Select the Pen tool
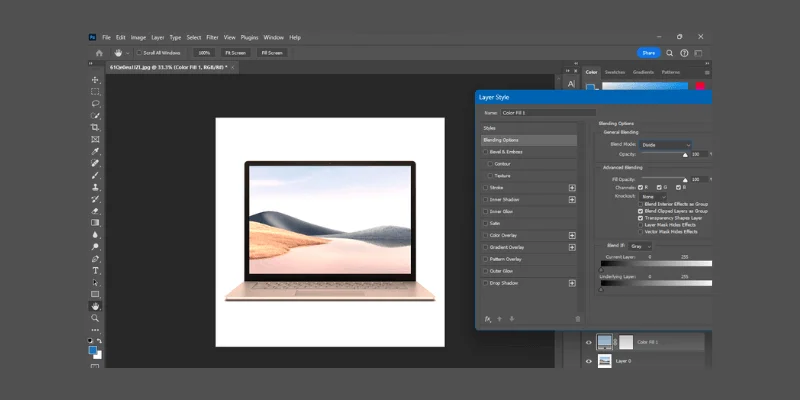The height and width of the screenshot is (400, 800). 95,259
